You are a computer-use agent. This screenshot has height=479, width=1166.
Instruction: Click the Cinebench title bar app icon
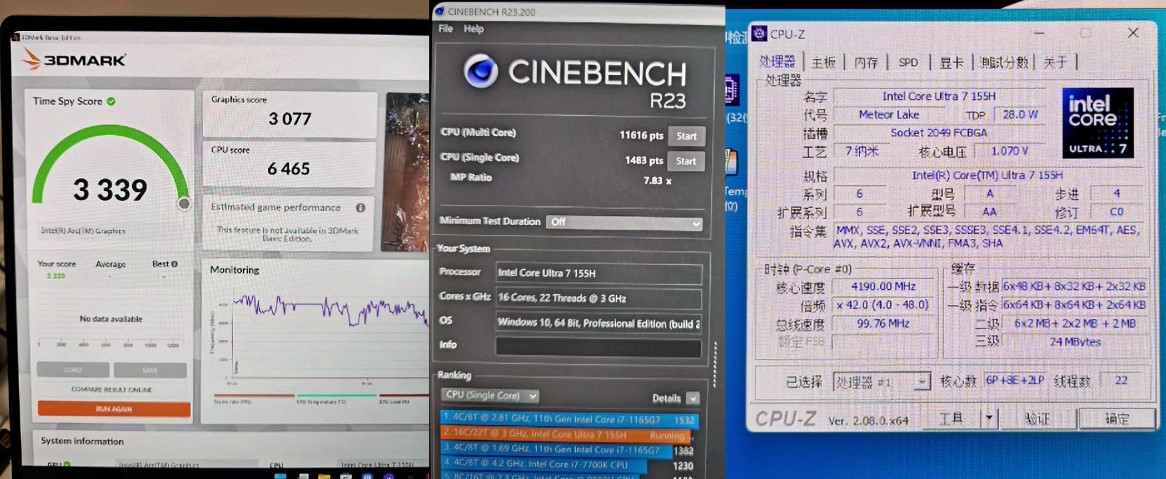(439, 11)
